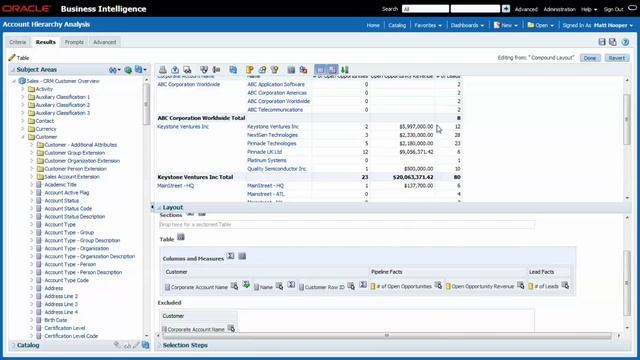The height and width of the screenshot is (360, 640).
Task: Open the Help dropdown in the header
Action: tap(589, 9)
